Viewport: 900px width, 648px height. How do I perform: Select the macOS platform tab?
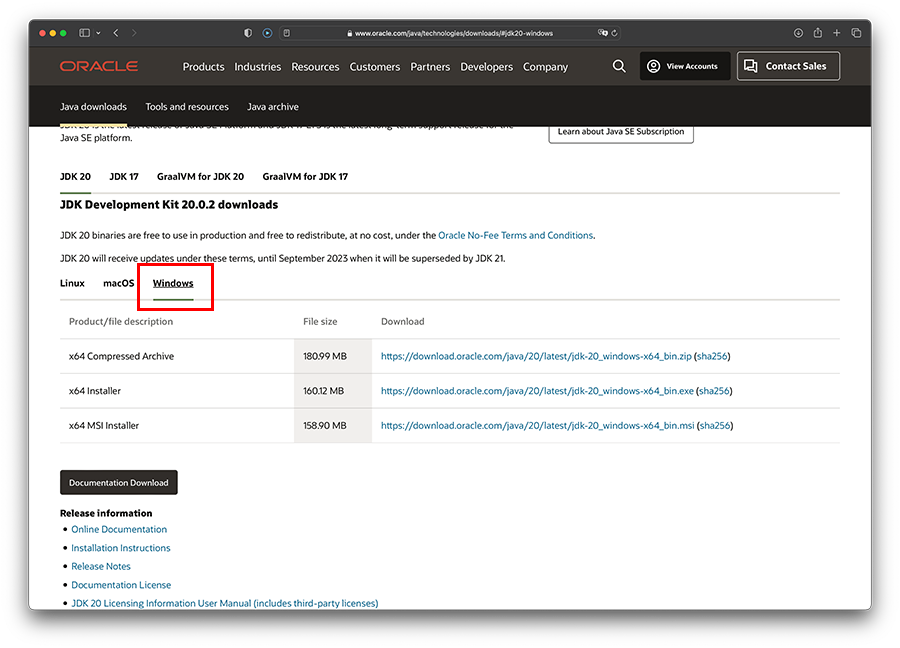tap(118, 283)
